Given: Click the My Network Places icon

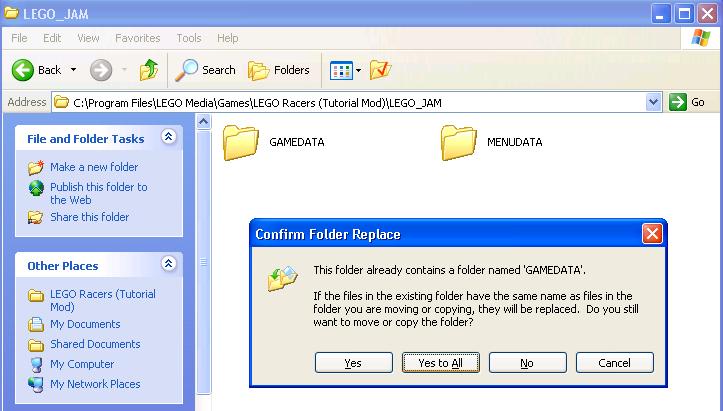Looking at the screenshot, I should click(x=36, y=384).
